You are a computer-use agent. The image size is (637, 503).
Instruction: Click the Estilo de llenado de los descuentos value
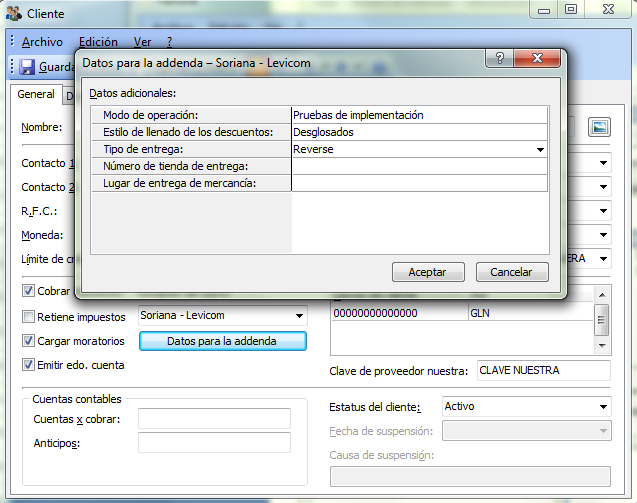click(x=420, y=132)
